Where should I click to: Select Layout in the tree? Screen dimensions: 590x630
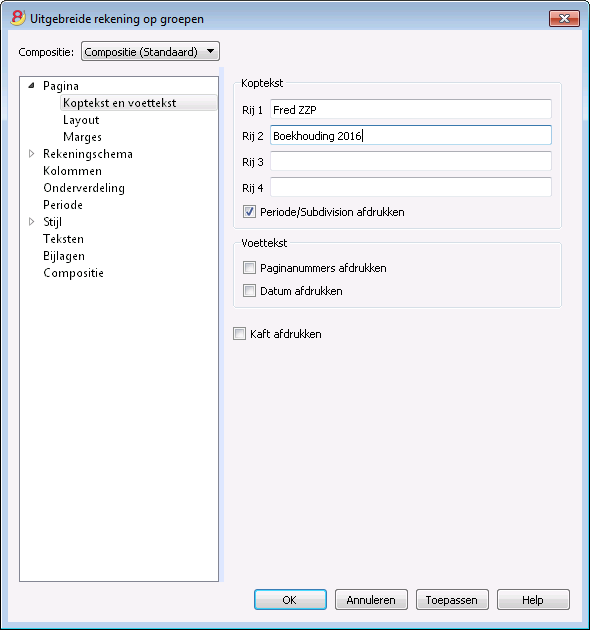(x=81, y=120)
